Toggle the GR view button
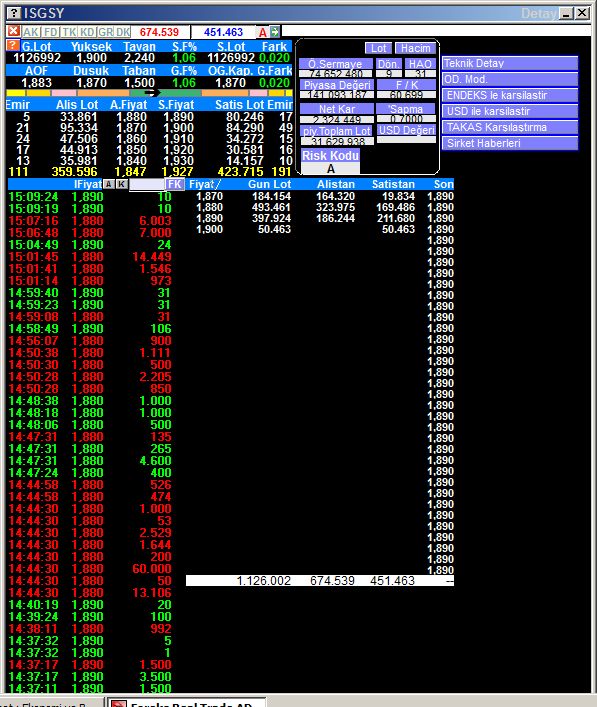This screenshot has height=707, width=597. point(106,32)
